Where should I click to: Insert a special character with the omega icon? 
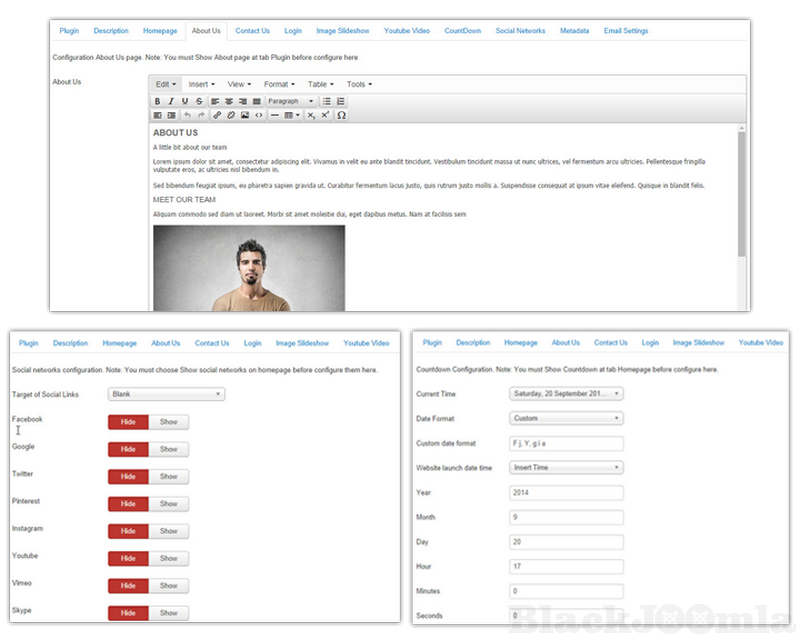tap(342, 116)
